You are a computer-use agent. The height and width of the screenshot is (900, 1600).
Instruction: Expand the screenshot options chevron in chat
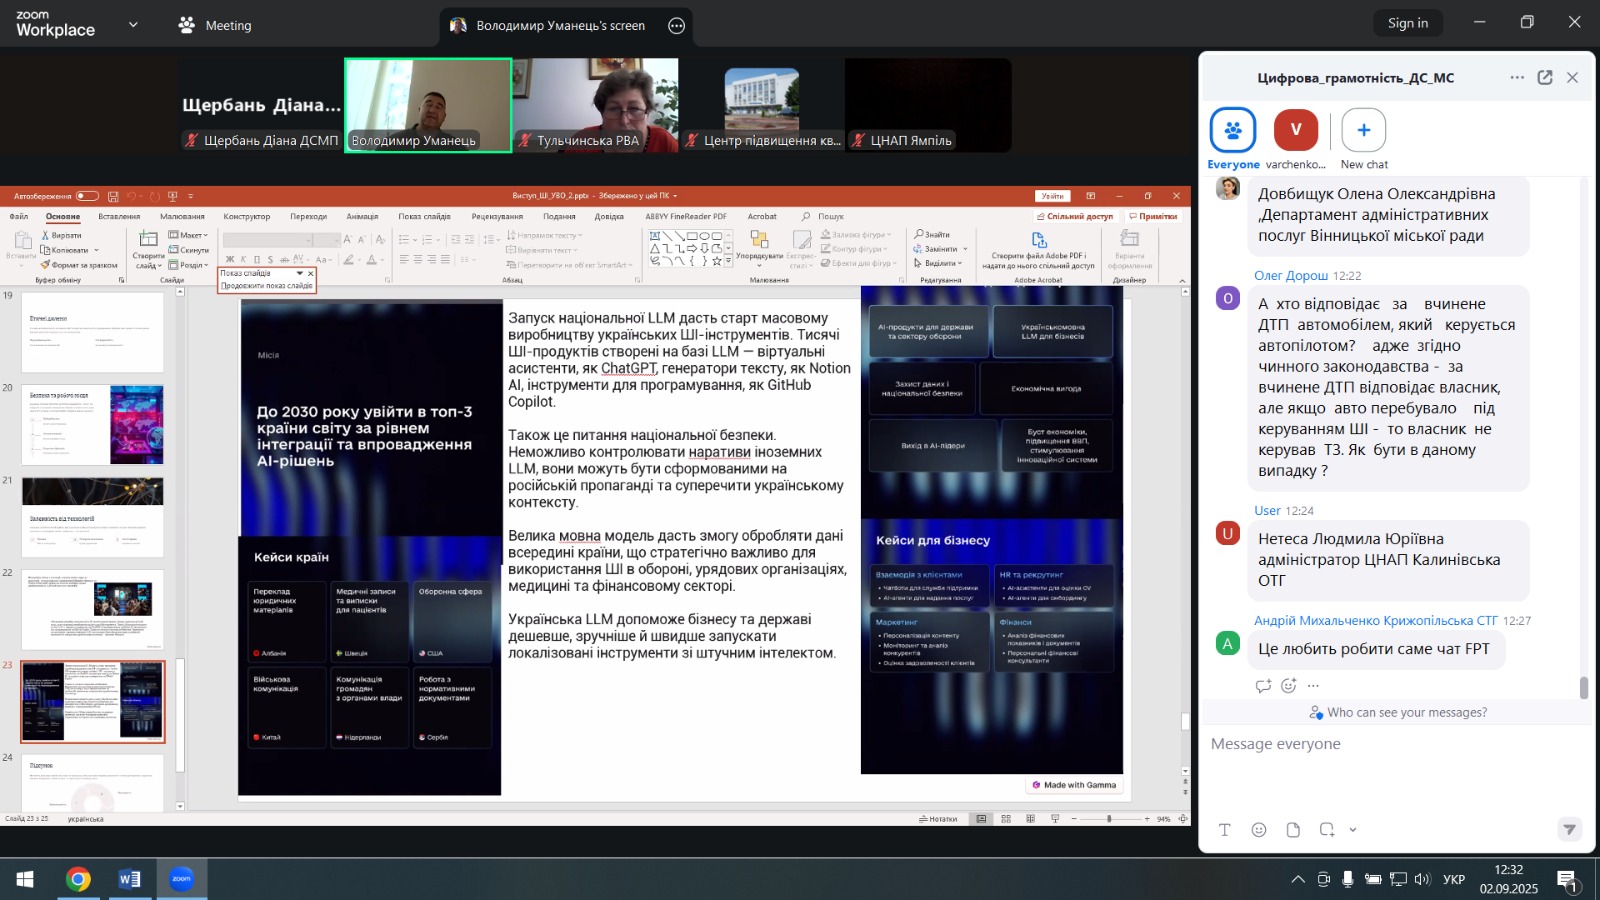click(x=1353, y=830)
